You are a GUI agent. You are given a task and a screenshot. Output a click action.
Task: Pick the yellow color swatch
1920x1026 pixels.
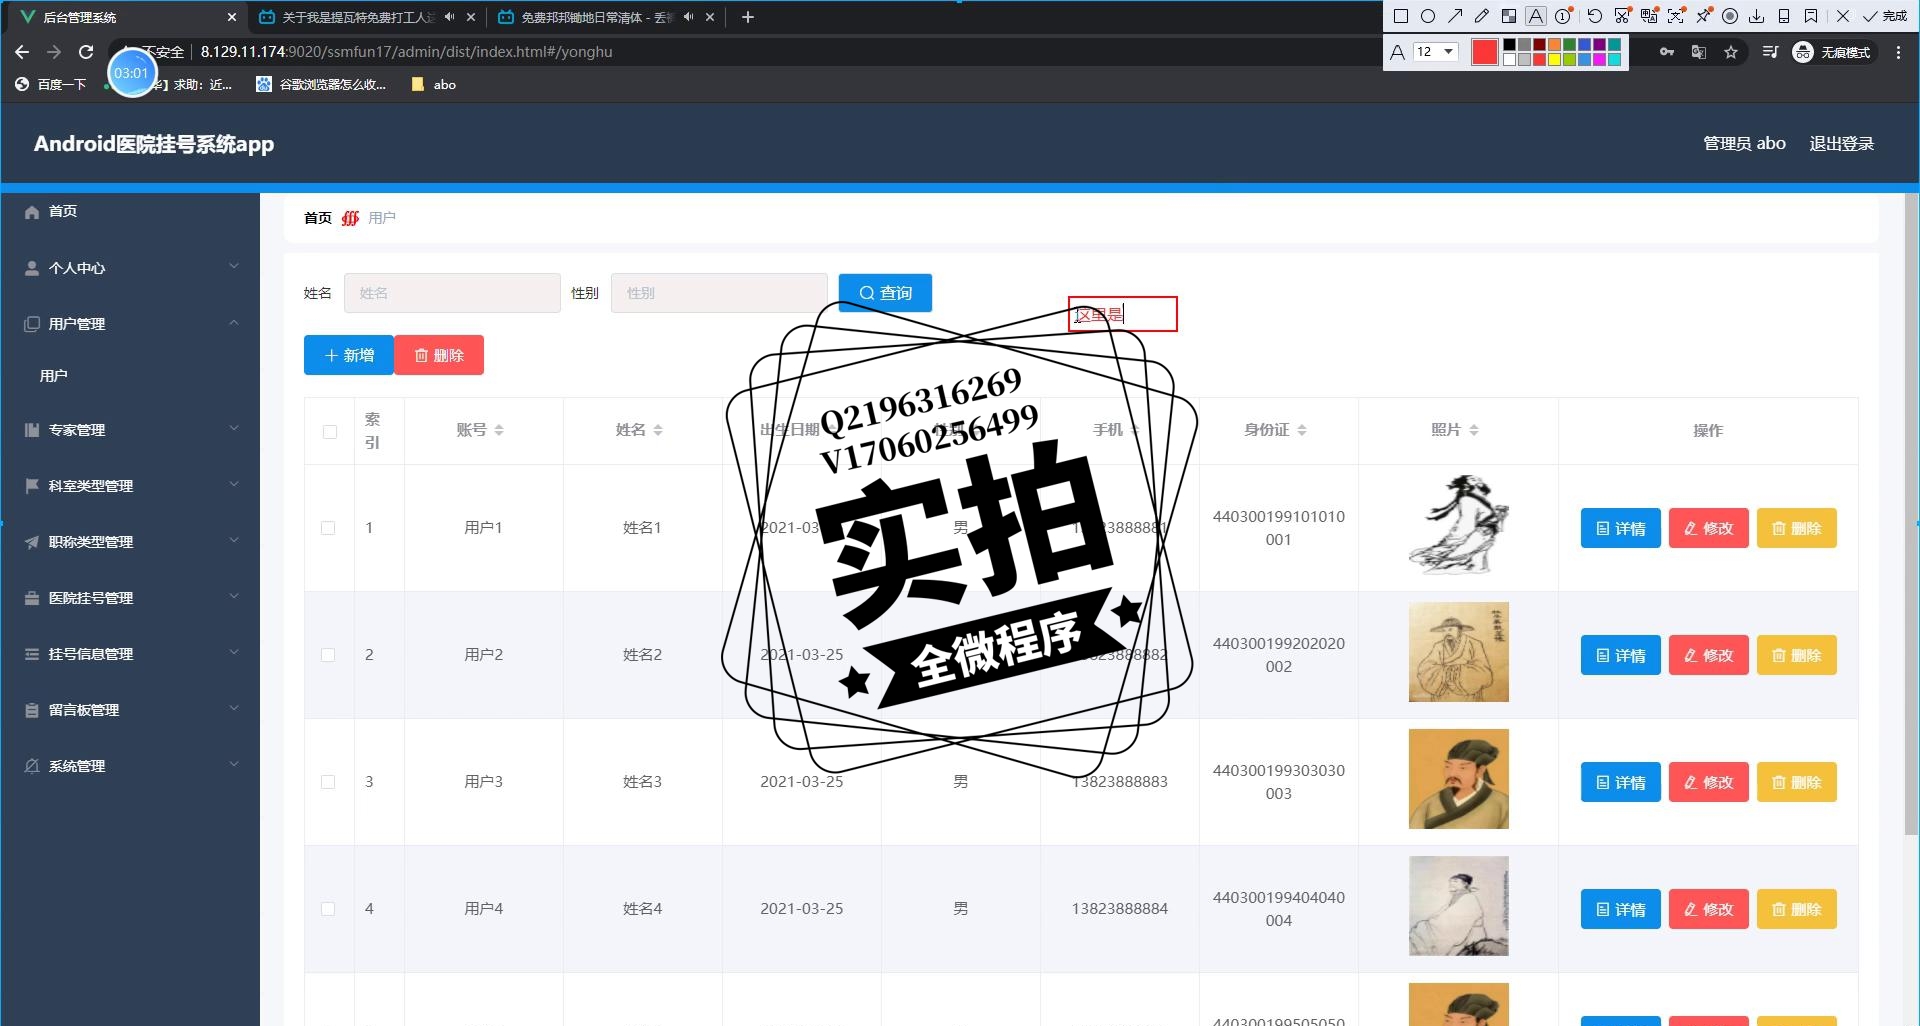1554,59
